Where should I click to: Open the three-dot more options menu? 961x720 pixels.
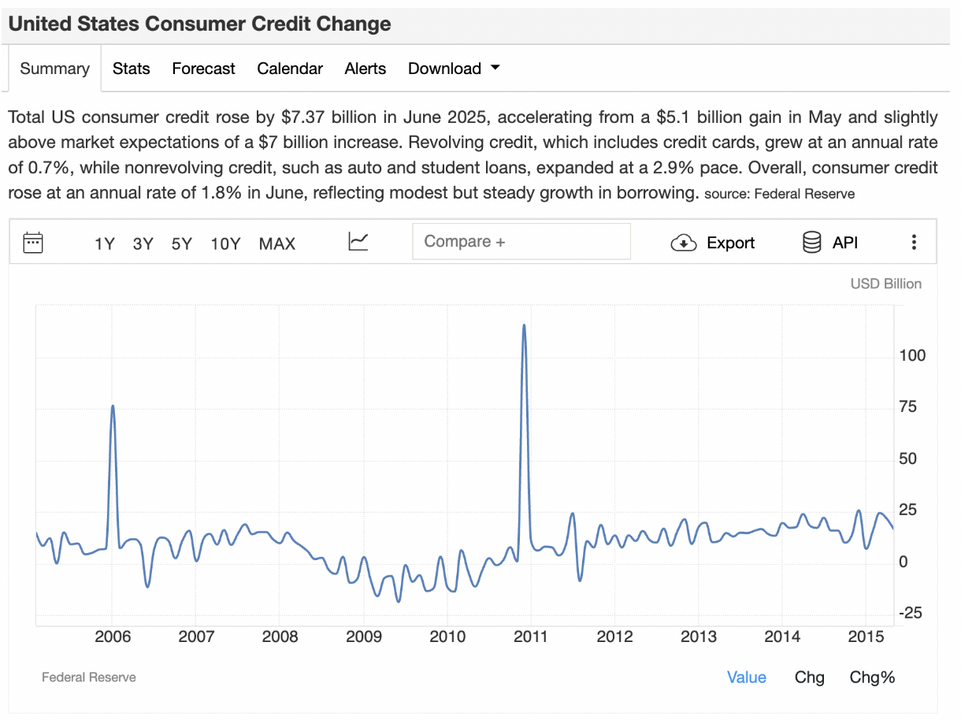click(x=913, y=242)
